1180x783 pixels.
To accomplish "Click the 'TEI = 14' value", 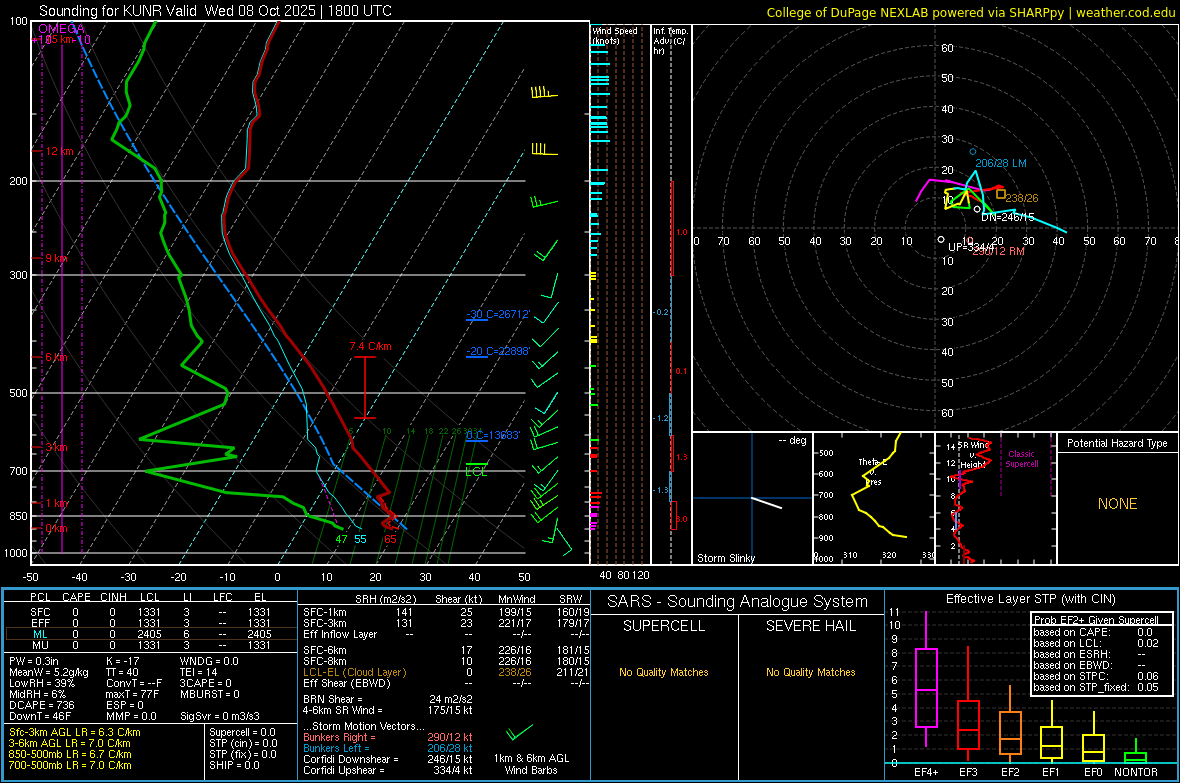I will coord(199,672).
